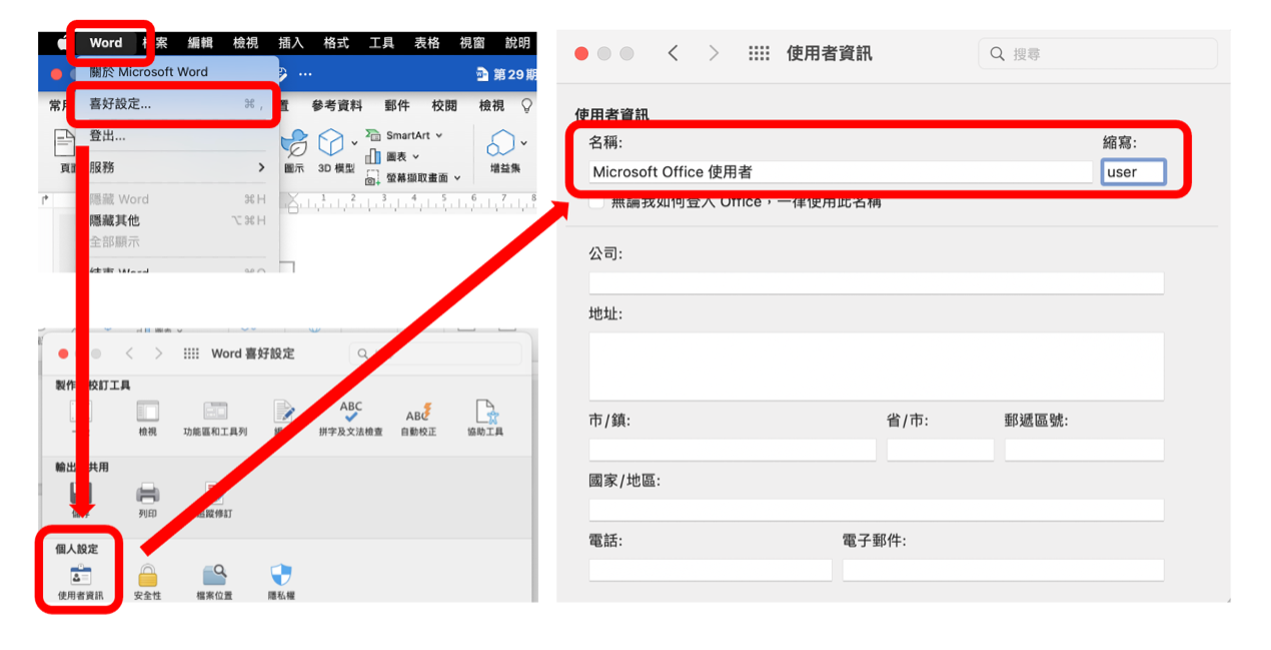Click the 搜尋 search field in 使用者資訊
This screenshot has height=650, width=1271.
pyautogui.click(x=1097, y=54)
